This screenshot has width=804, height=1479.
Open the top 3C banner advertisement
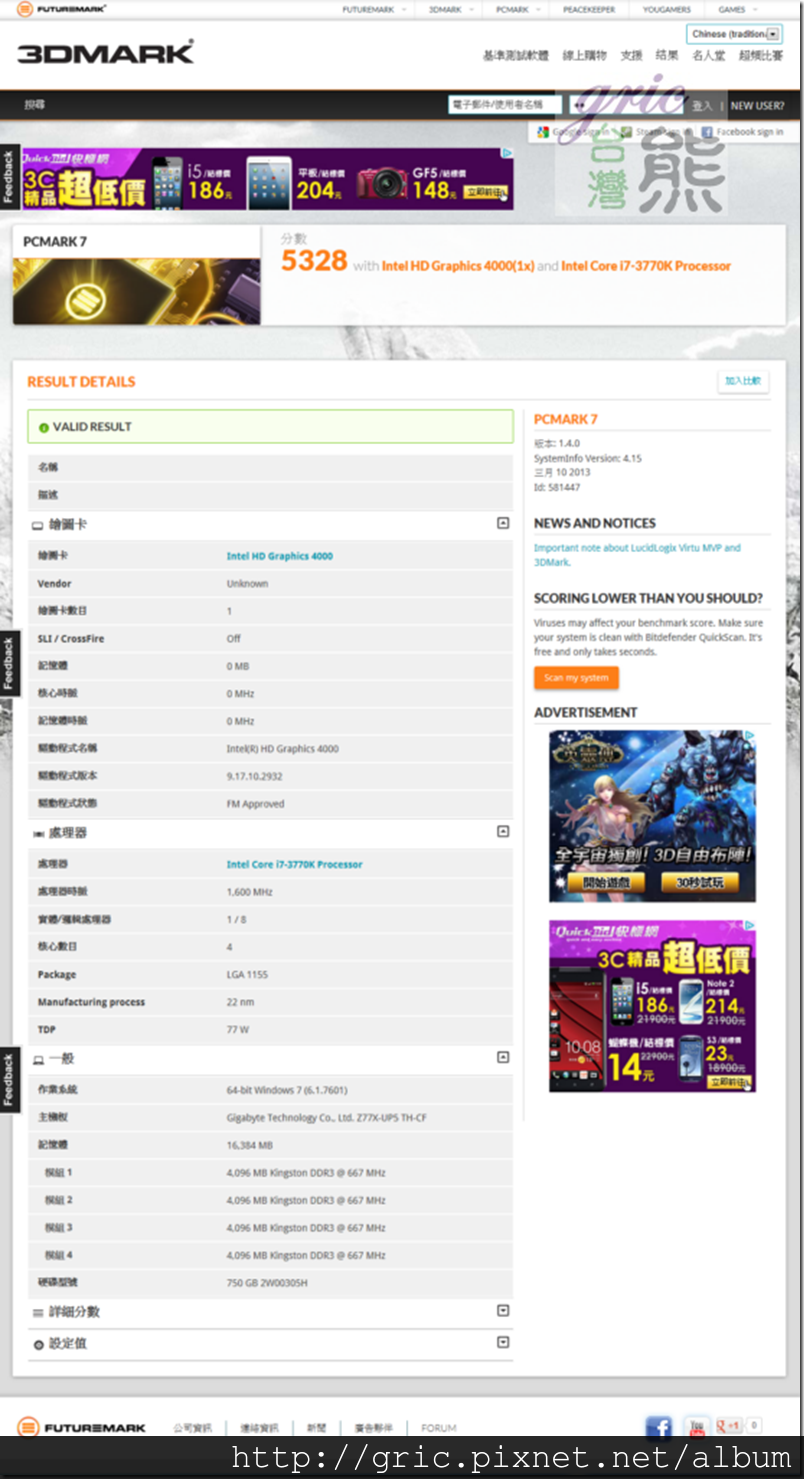268,179
